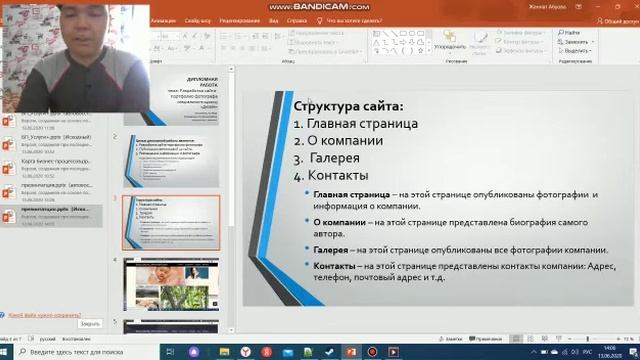
Task: Select the recovered file 'БП_Услуги+.pptx (Исходный)'
Action: coord(51,144)
